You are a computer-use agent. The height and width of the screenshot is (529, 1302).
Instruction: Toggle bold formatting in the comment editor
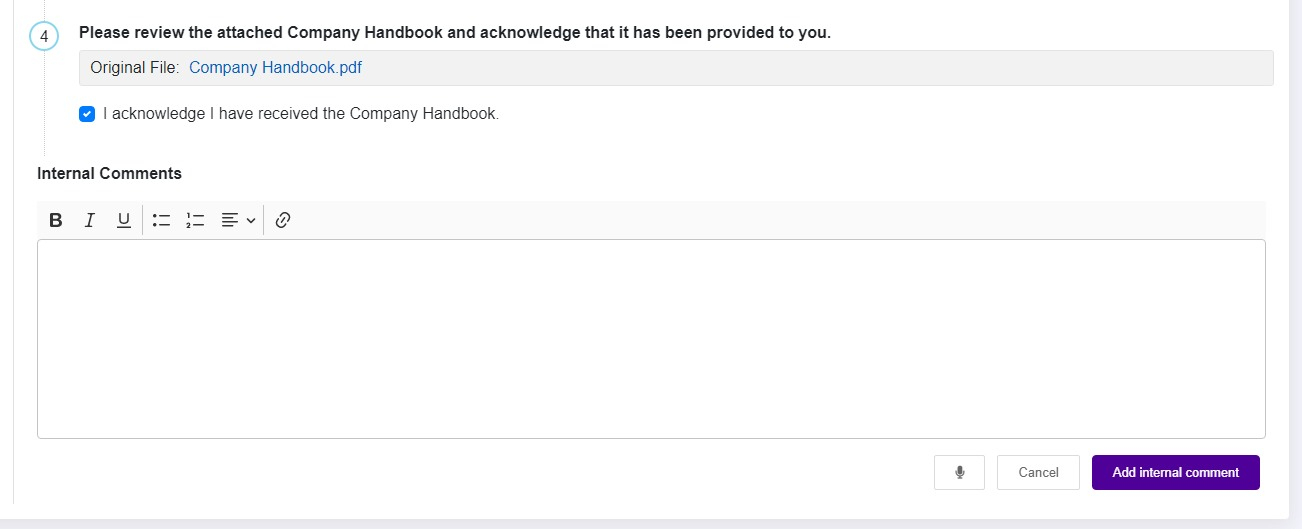point(56,220)
